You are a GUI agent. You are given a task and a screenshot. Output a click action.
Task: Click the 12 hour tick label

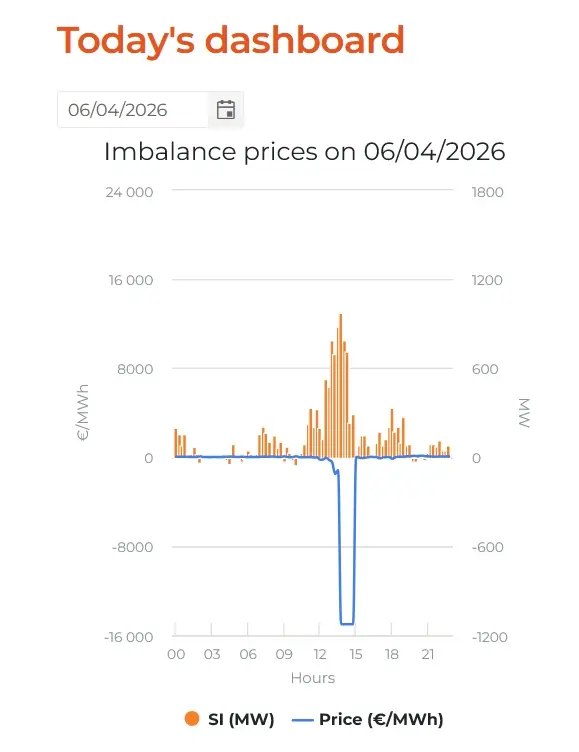click(320, 655)
